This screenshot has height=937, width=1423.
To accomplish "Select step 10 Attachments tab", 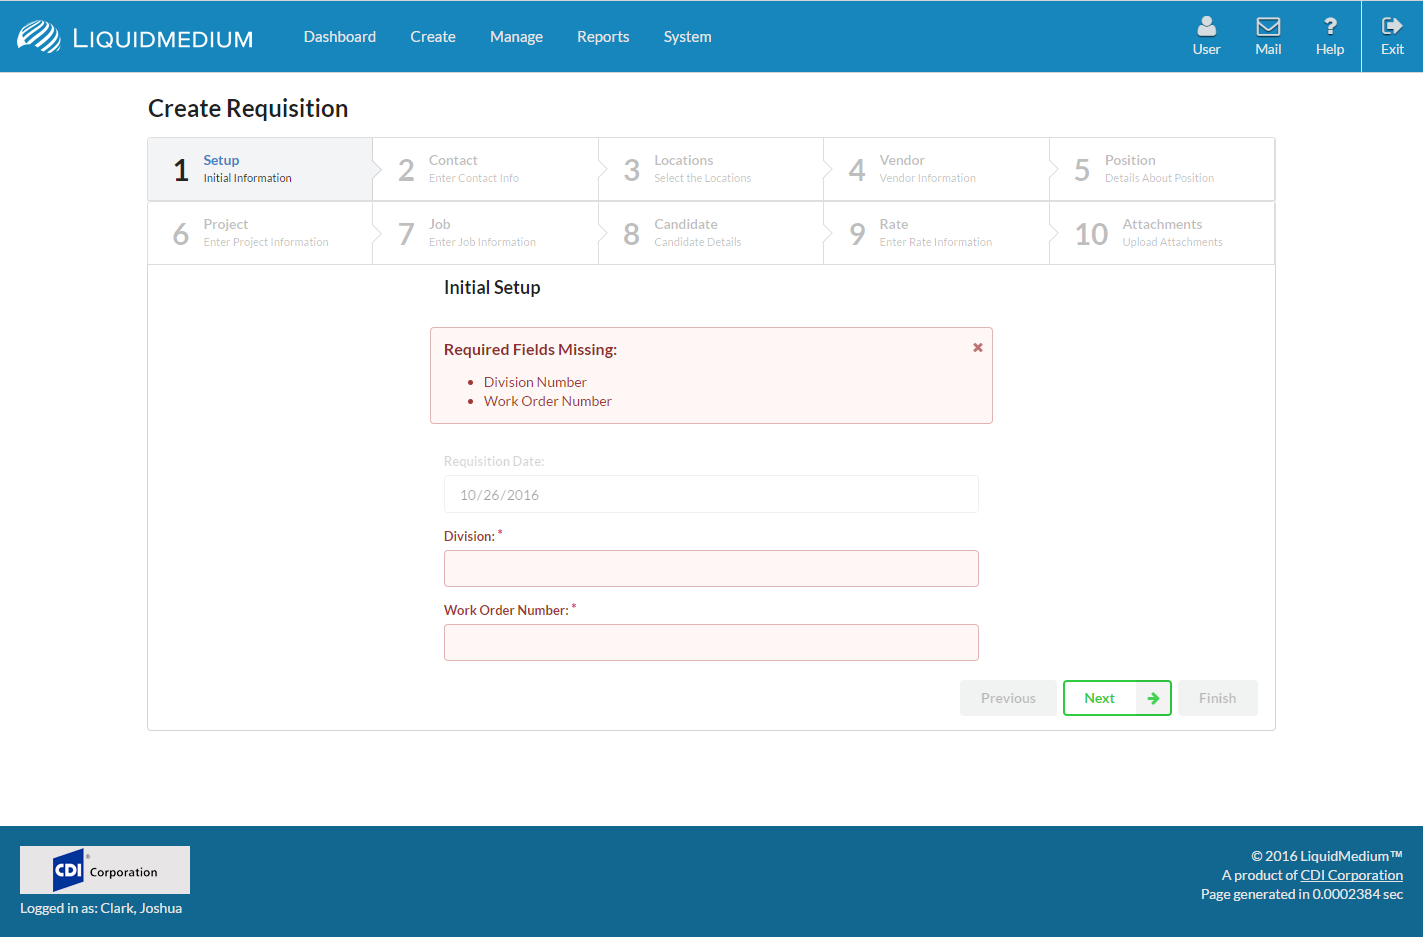I will [x=1161, y=233].
